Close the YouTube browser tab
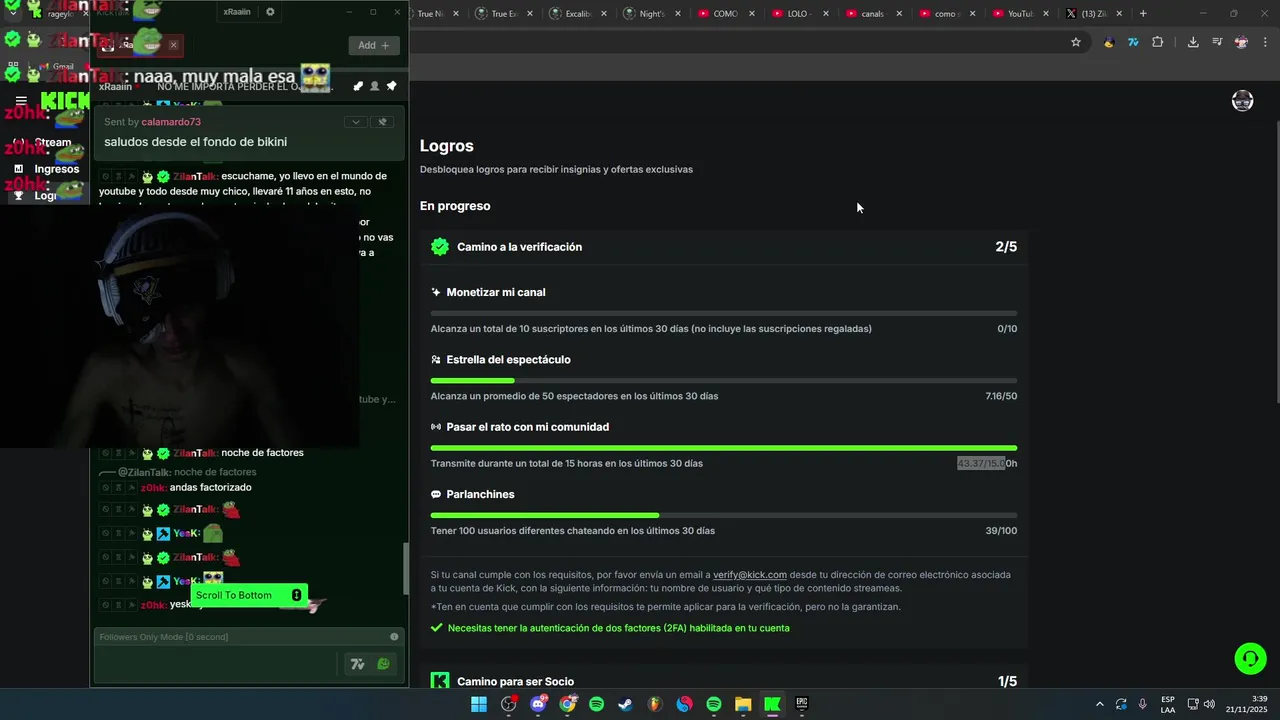 (1046, 14)
